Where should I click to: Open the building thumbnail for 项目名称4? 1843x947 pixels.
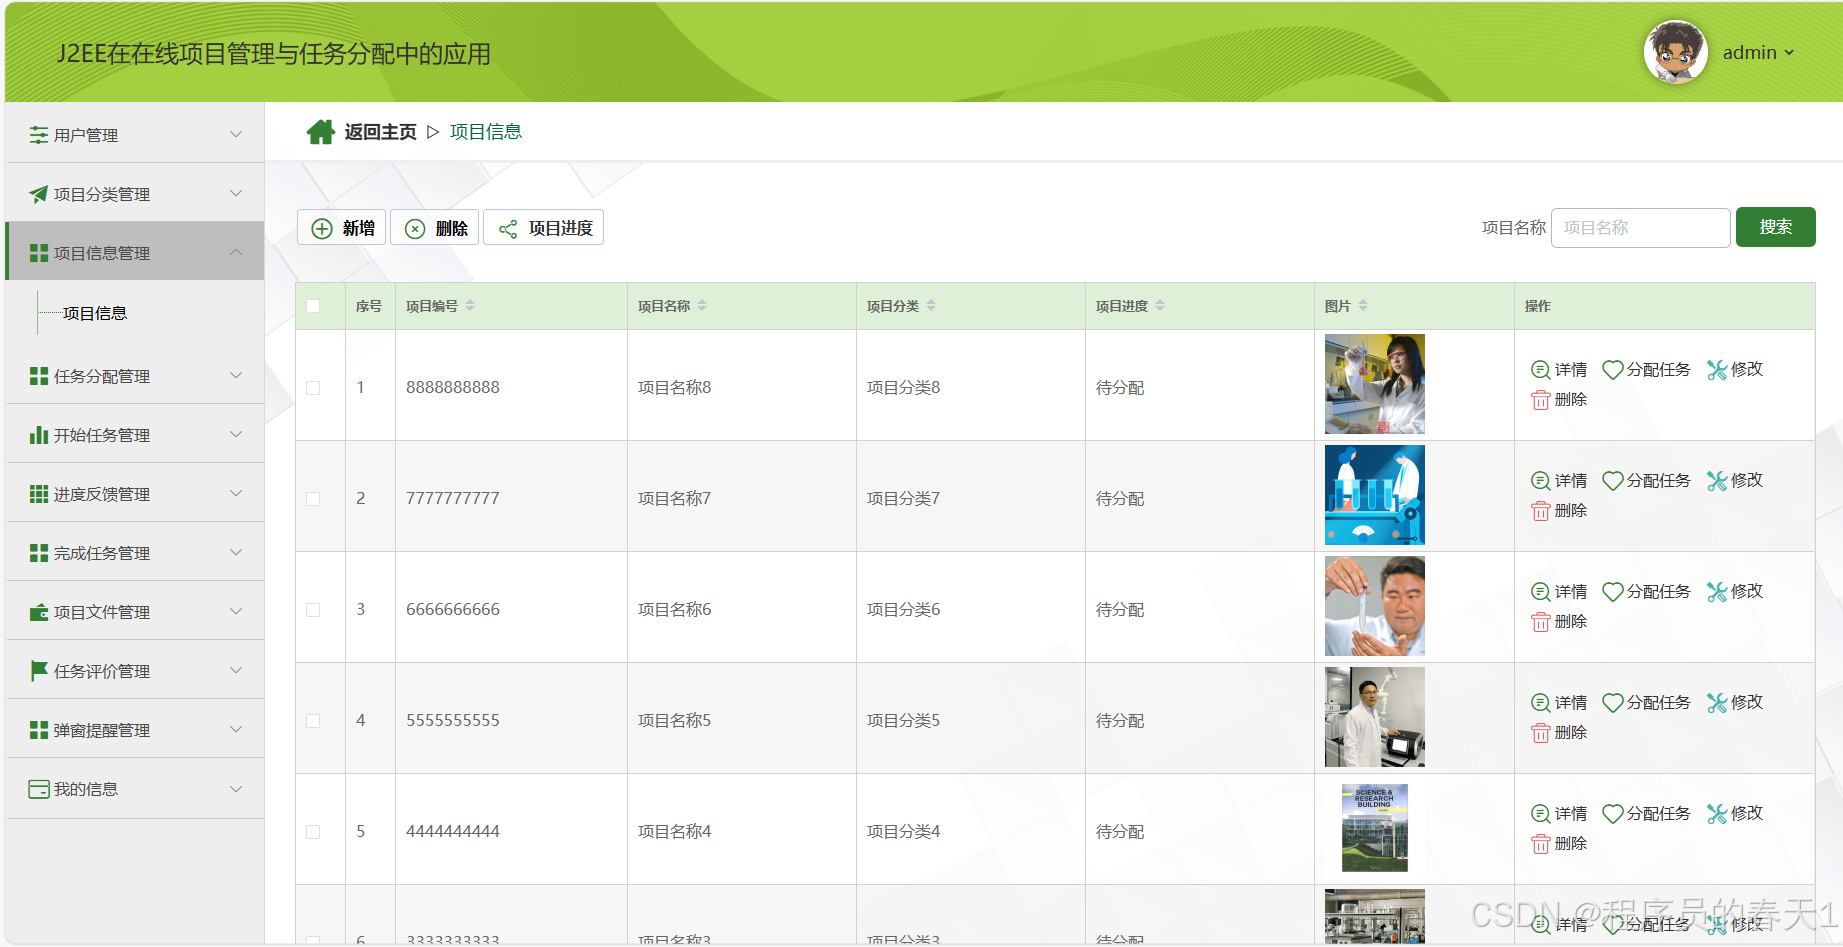[x=1375, y=828]
